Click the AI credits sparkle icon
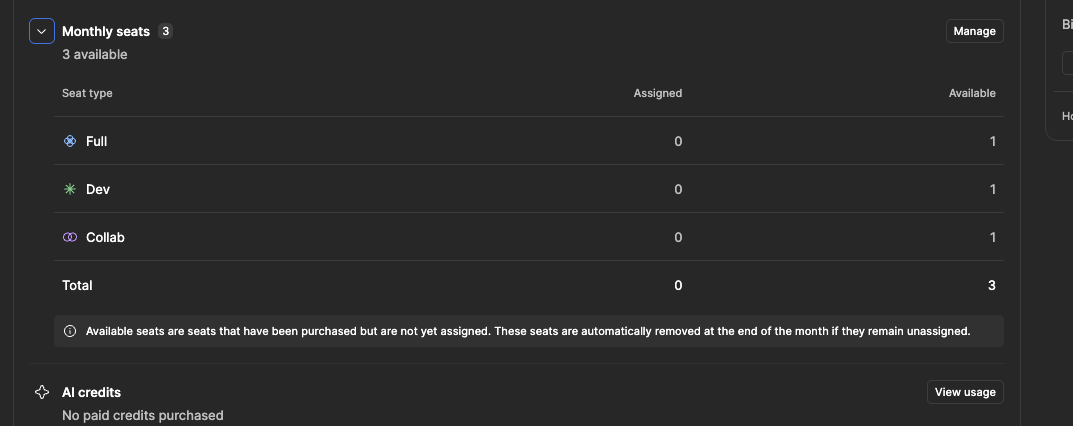The height and width of the screenshot is (426, 1073). point(42,392)
